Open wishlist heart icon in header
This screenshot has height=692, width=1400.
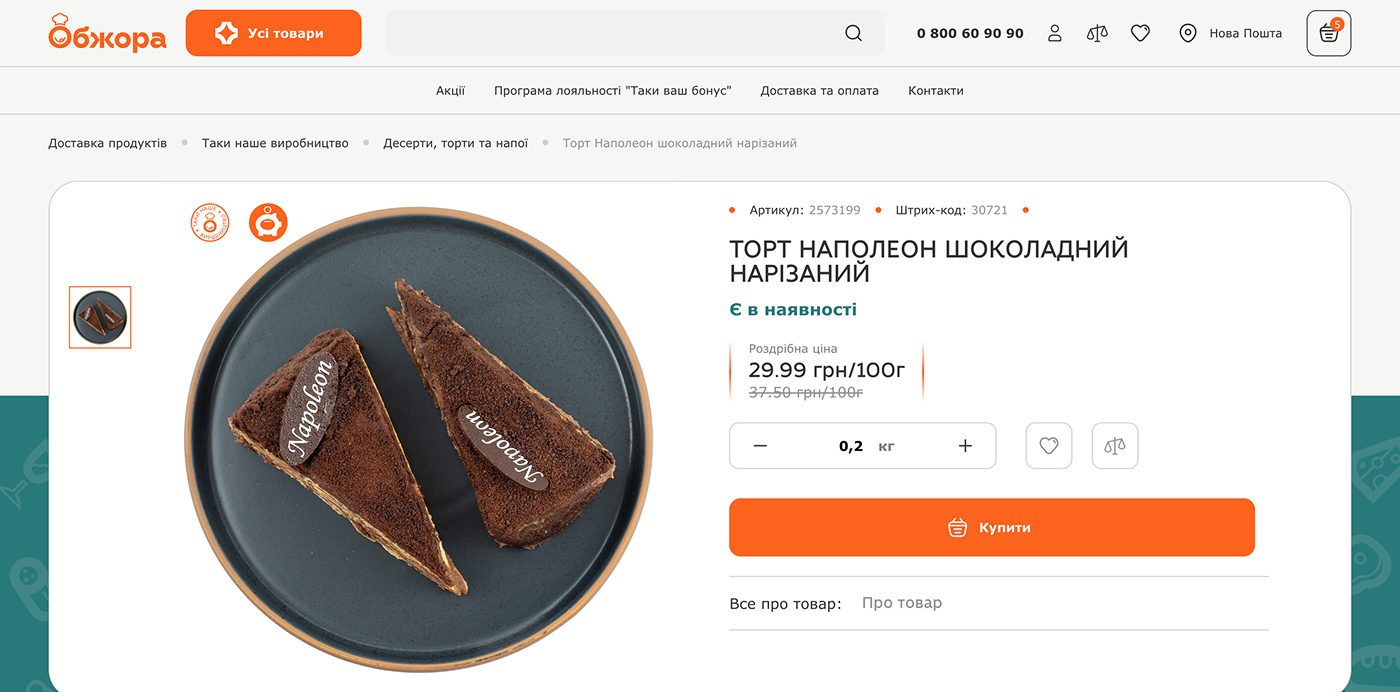click(1140, 33)
